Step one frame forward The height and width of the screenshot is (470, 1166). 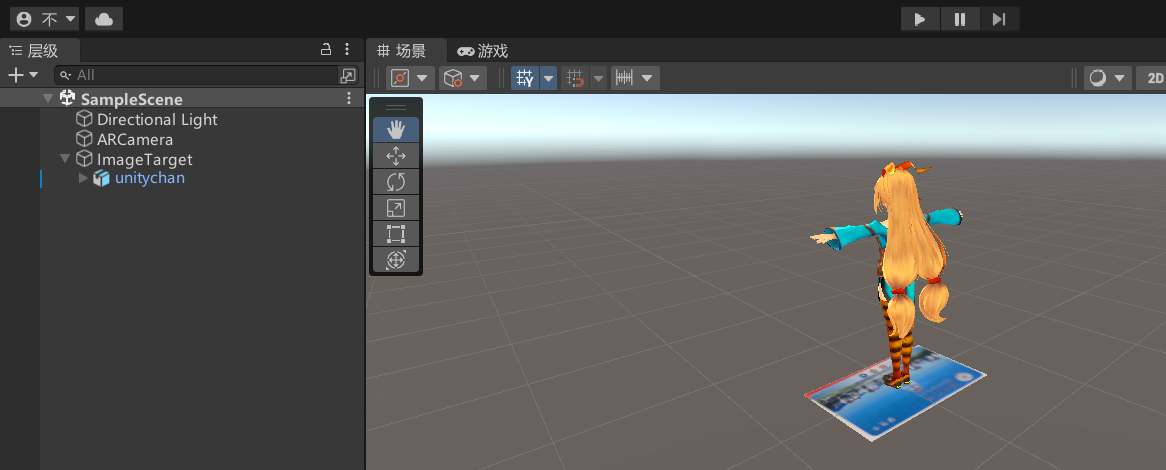pyautogui.click(x=999, y=19)
